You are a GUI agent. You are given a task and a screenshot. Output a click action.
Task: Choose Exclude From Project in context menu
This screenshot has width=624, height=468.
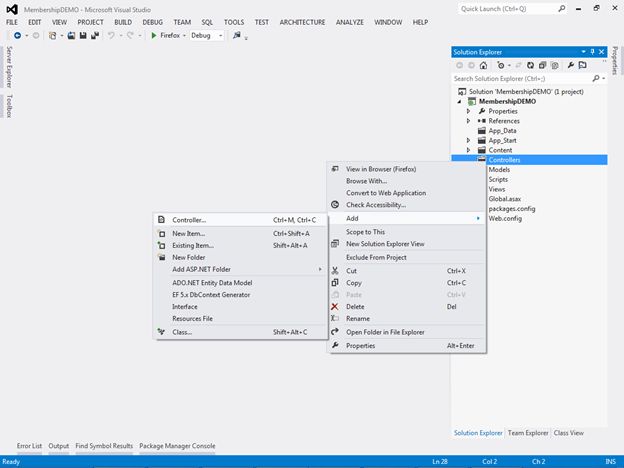(407, 257)
